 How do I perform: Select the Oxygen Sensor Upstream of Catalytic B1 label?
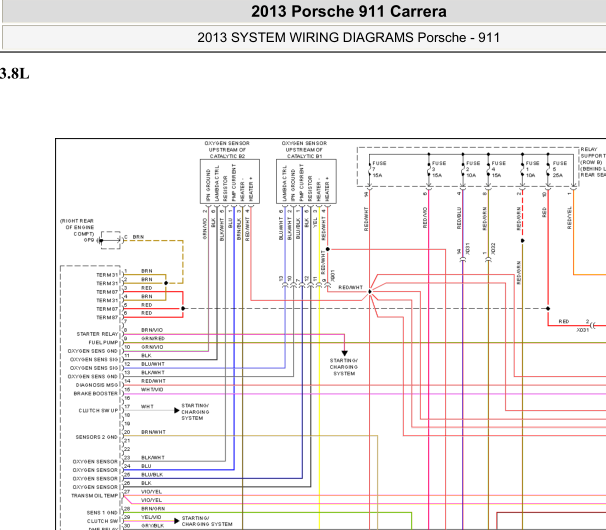(304, 150)
